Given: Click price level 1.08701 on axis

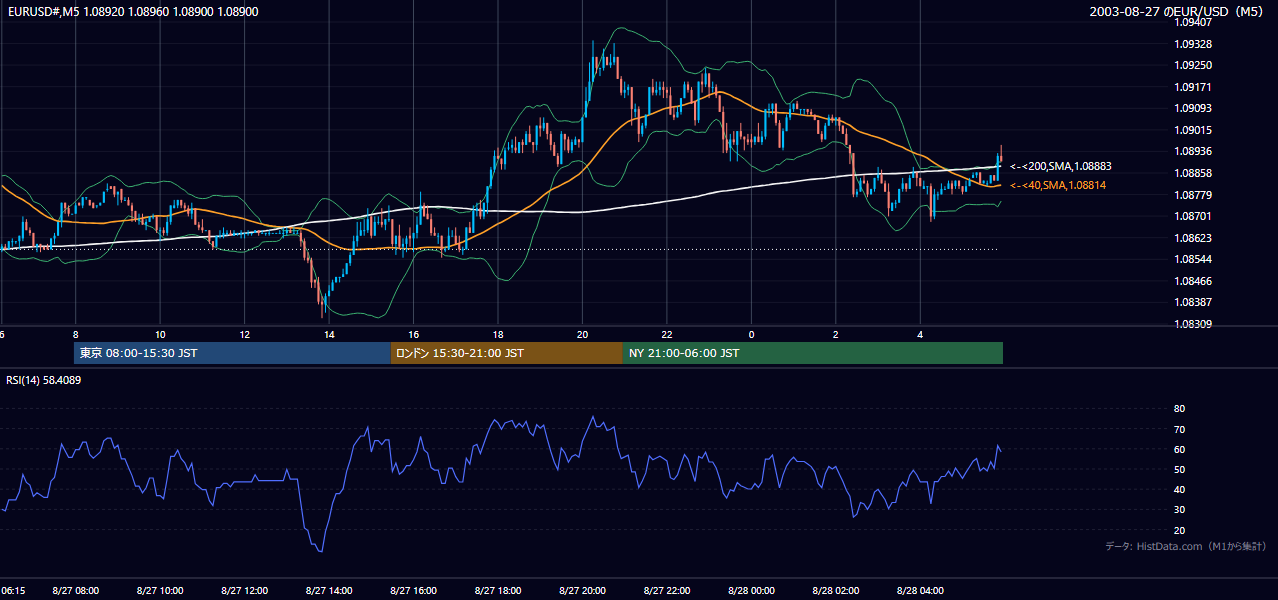Looking at the screenshot, I should tap(1192, 216).
